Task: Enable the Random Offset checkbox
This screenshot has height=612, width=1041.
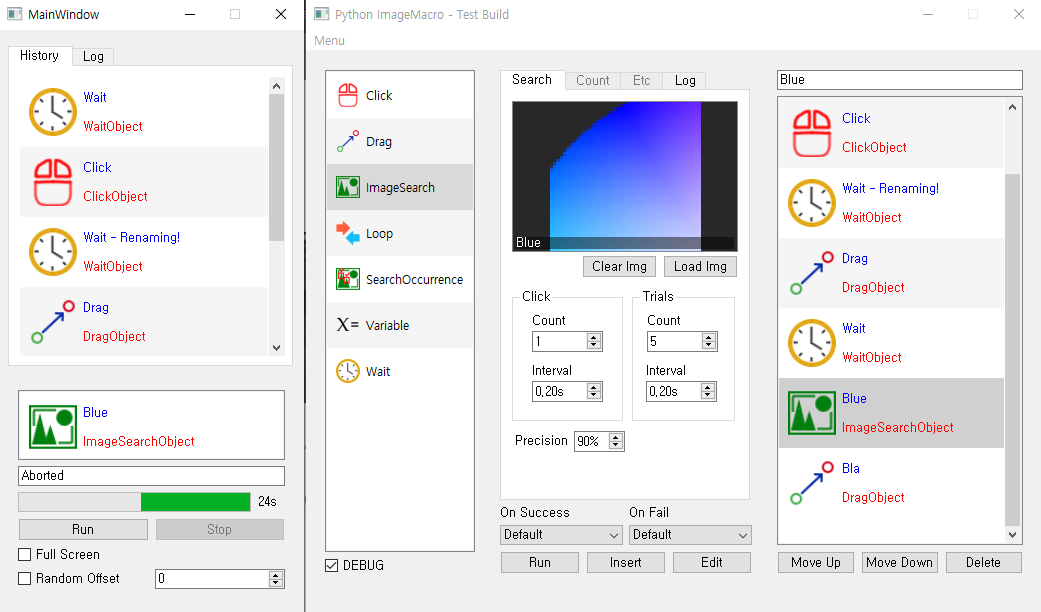Action: pos(25,578)
